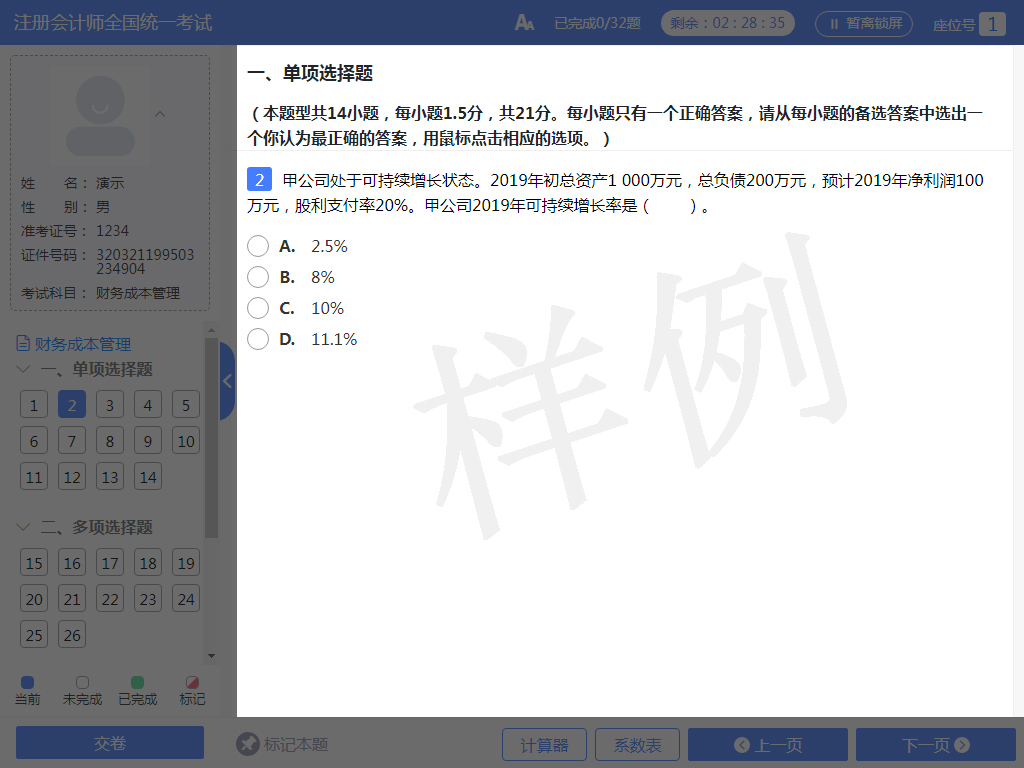Image resolution: width=1024 pixels, height=768 pixels.
Task: Collapse the chevron above candidate info panel
Action: coord(160,114)
